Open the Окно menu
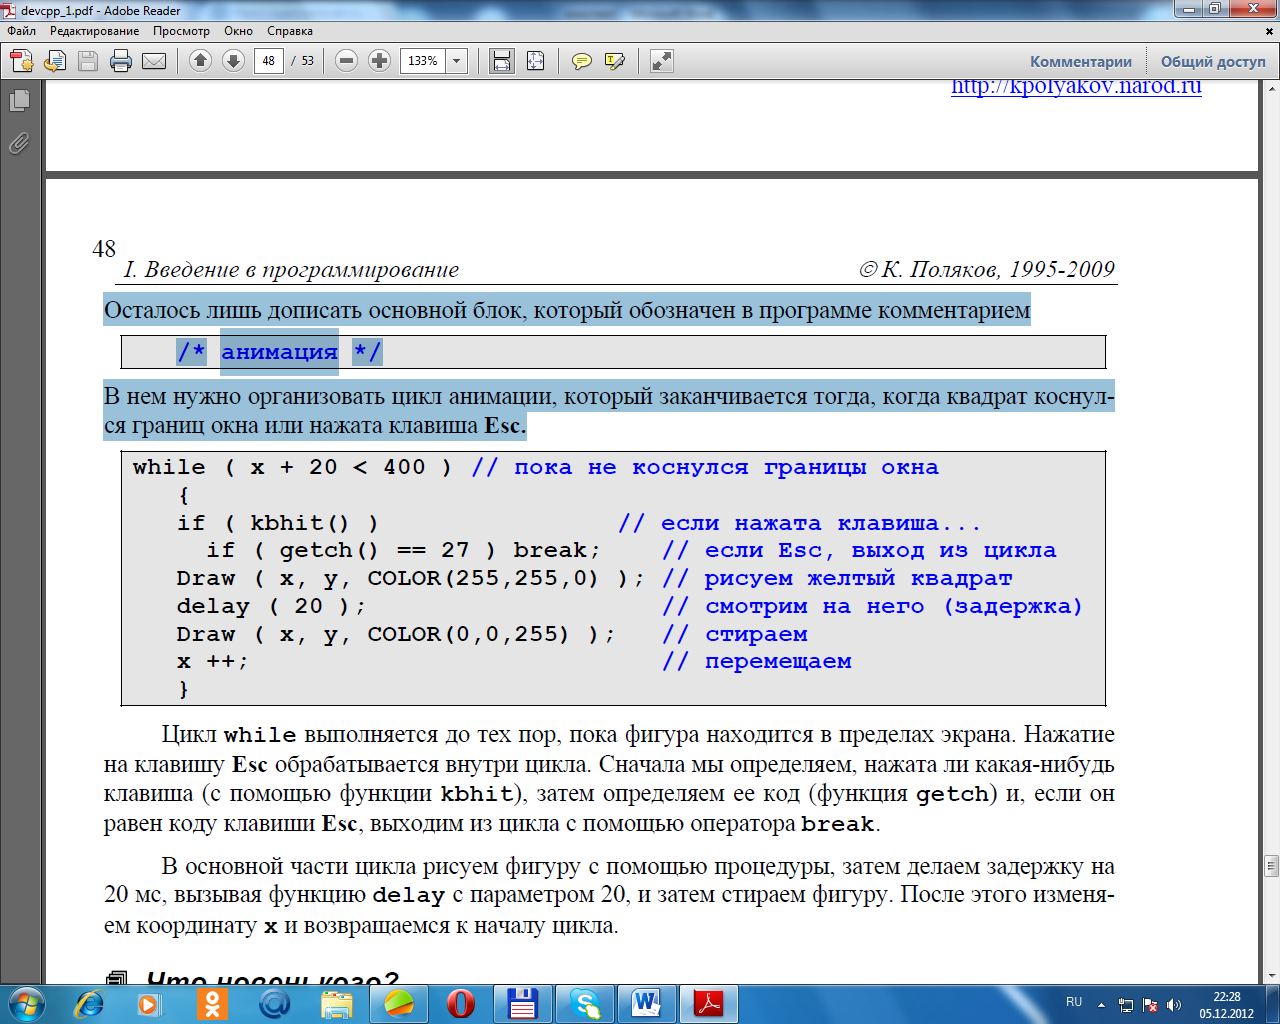Image resolution: width=1280 pixels, height=1024 pixels. tap(239, 31)
